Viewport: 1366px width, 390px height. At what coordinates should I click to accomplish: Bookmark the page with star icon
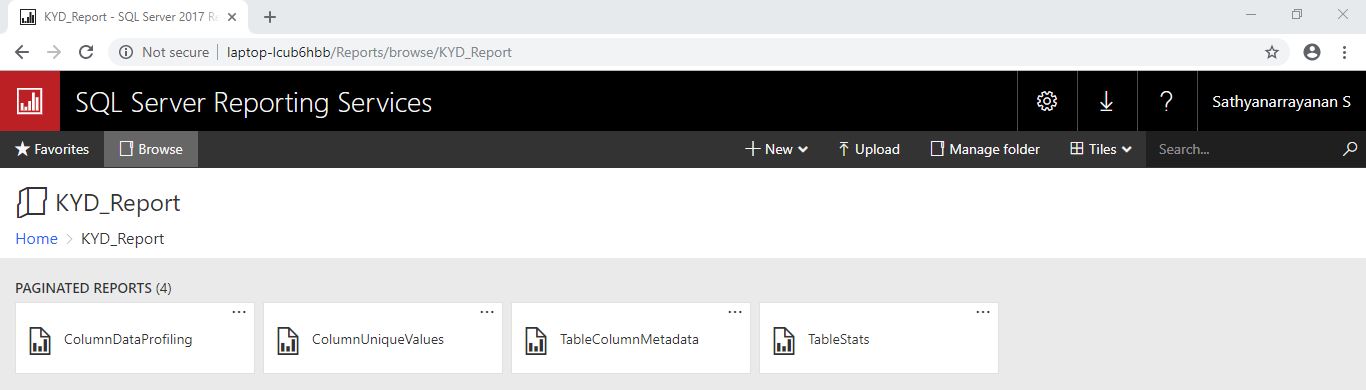[x=1272, y=52]
